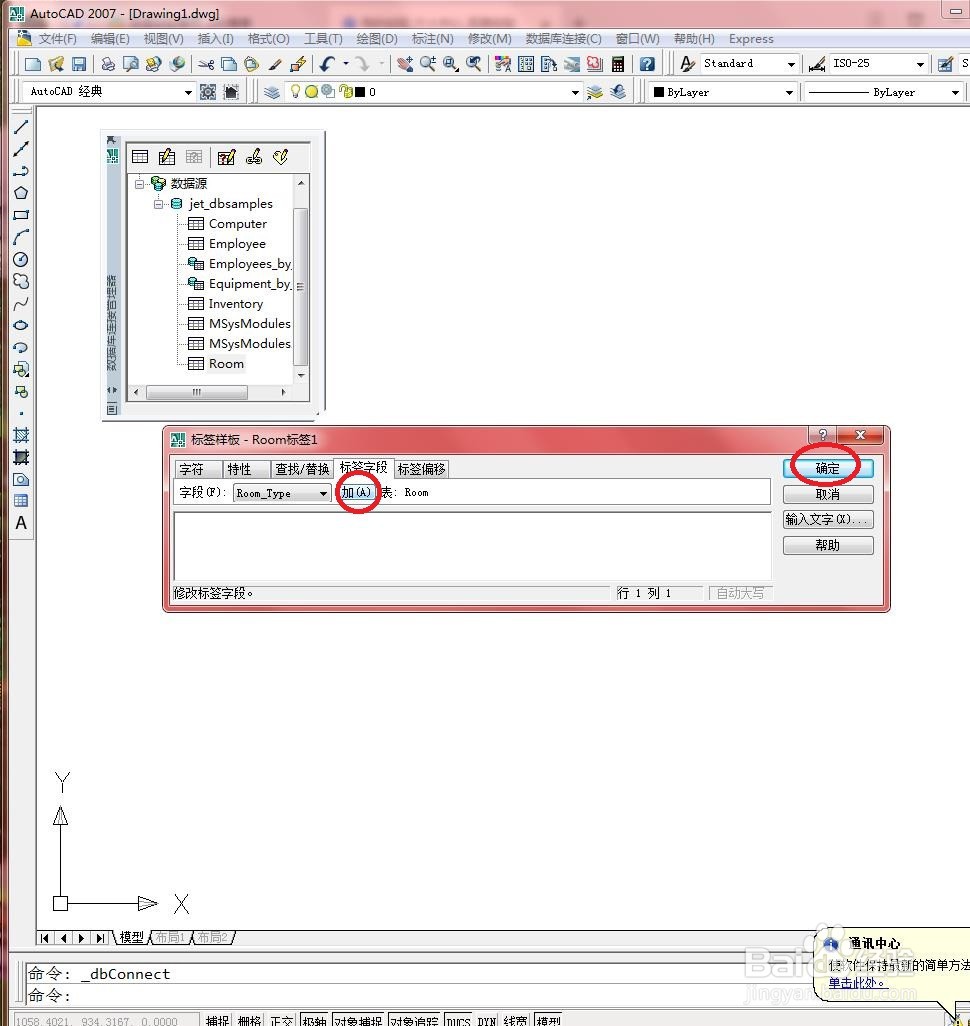Click the Undo arrow icon
The width and height of the screenshot is (970, 1026).
coord(327,64)
